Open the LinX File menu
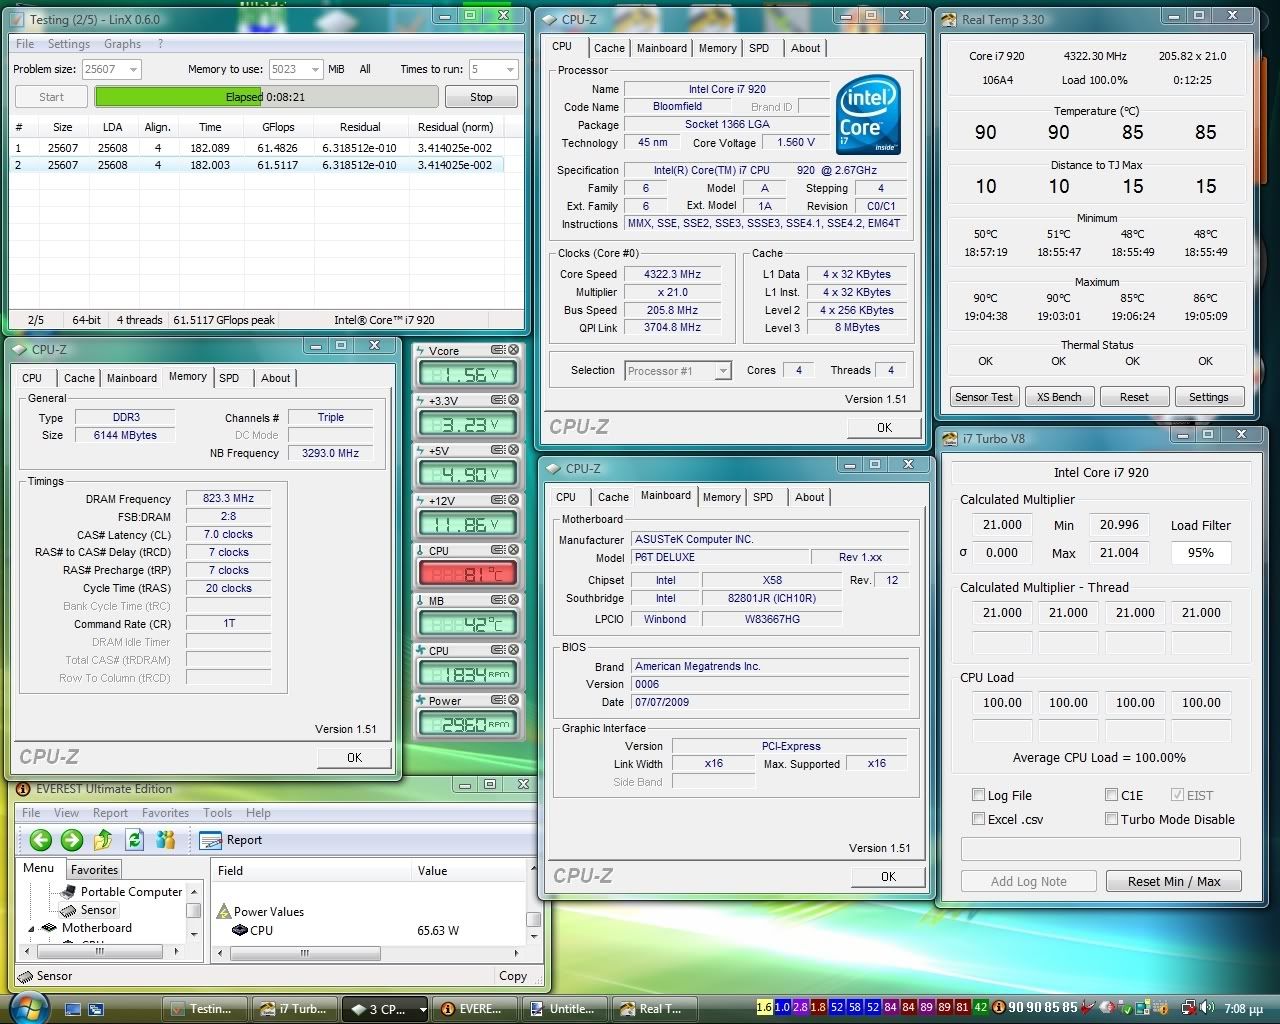The image size is (1280, 1024). (25, 44)
